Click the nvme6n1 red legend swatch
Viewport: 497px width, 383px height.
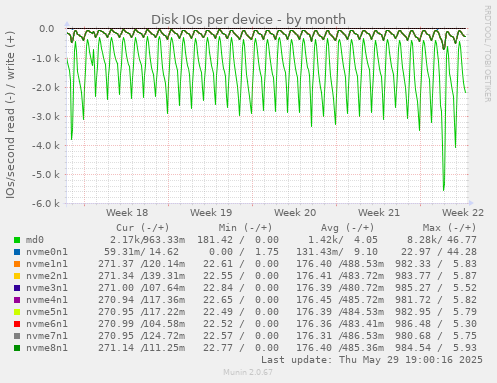[x=17, y=324]
